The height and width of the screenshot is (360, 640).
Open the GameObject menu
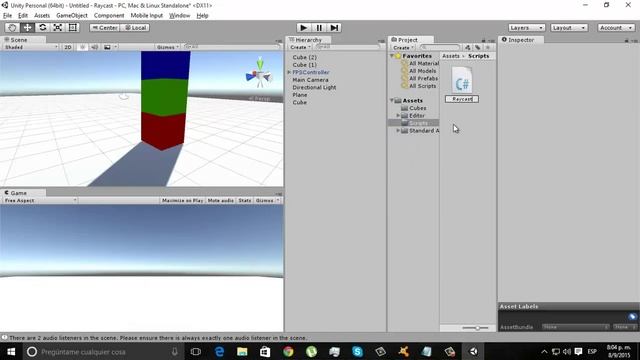click(x=72, y=16)
